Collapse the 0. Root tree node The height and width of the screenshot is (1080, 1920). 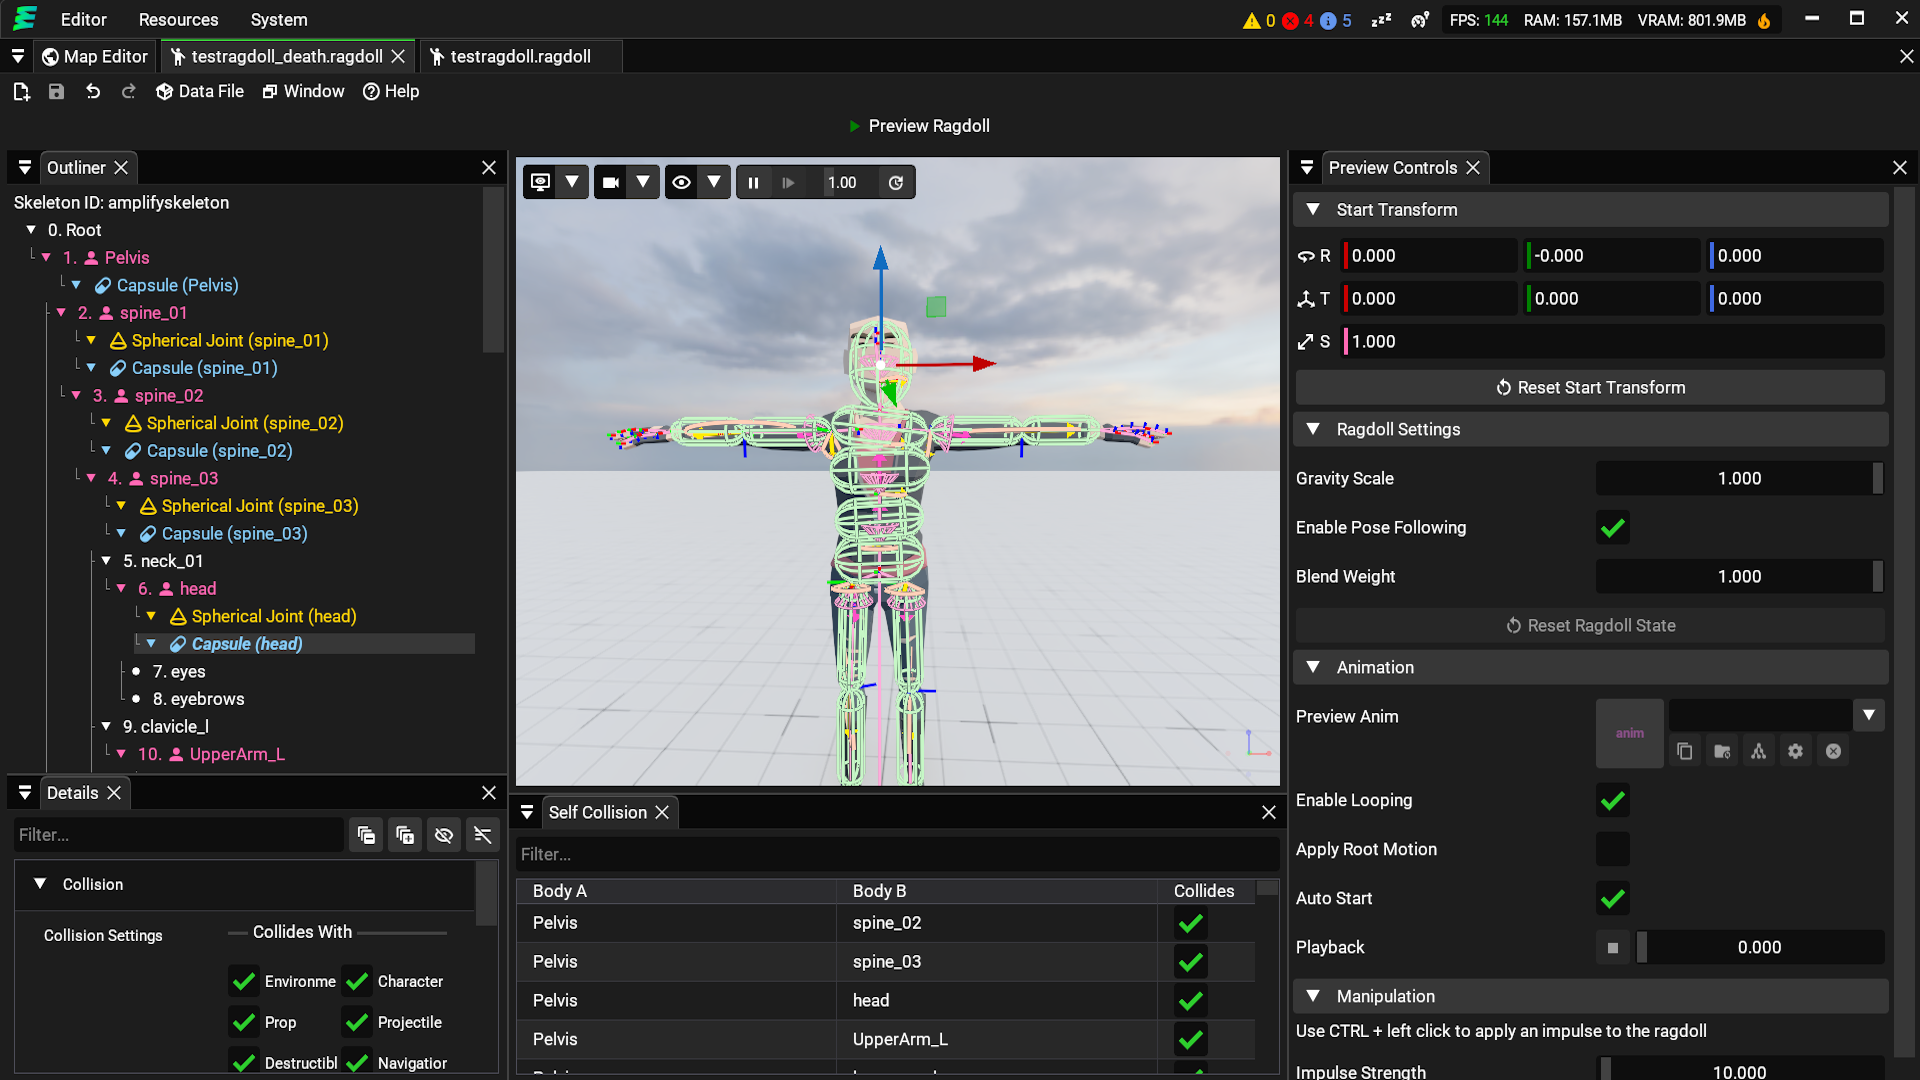pos(31,230)
